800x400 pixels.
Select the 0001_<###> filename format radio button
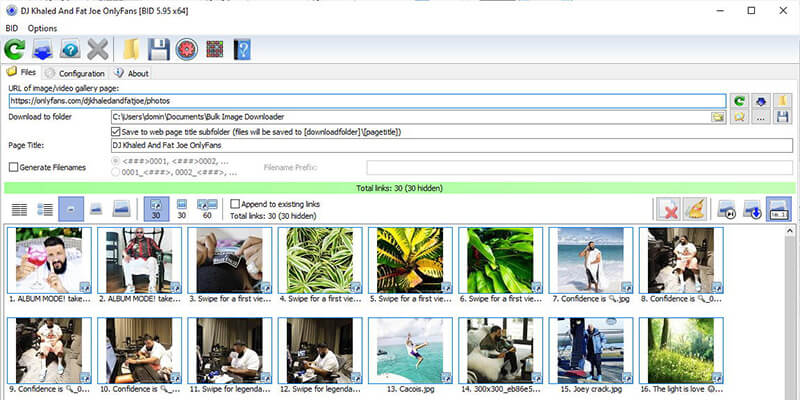[116, 172]
